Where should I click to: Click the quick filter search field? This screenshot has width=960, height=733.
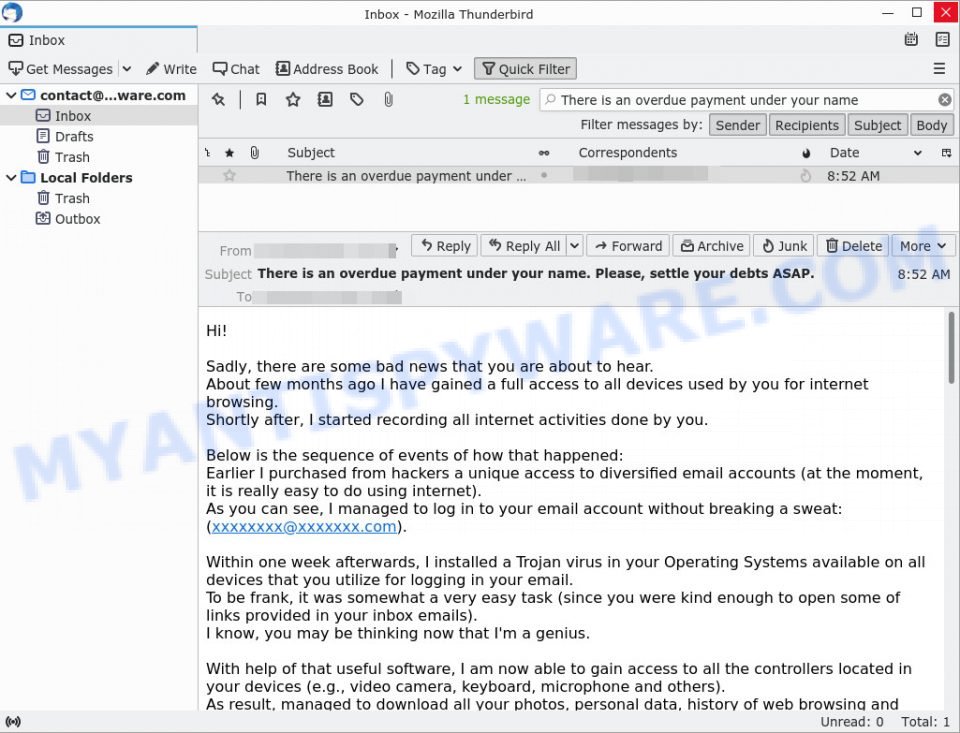pyautogui.click(x=746, y=100)
